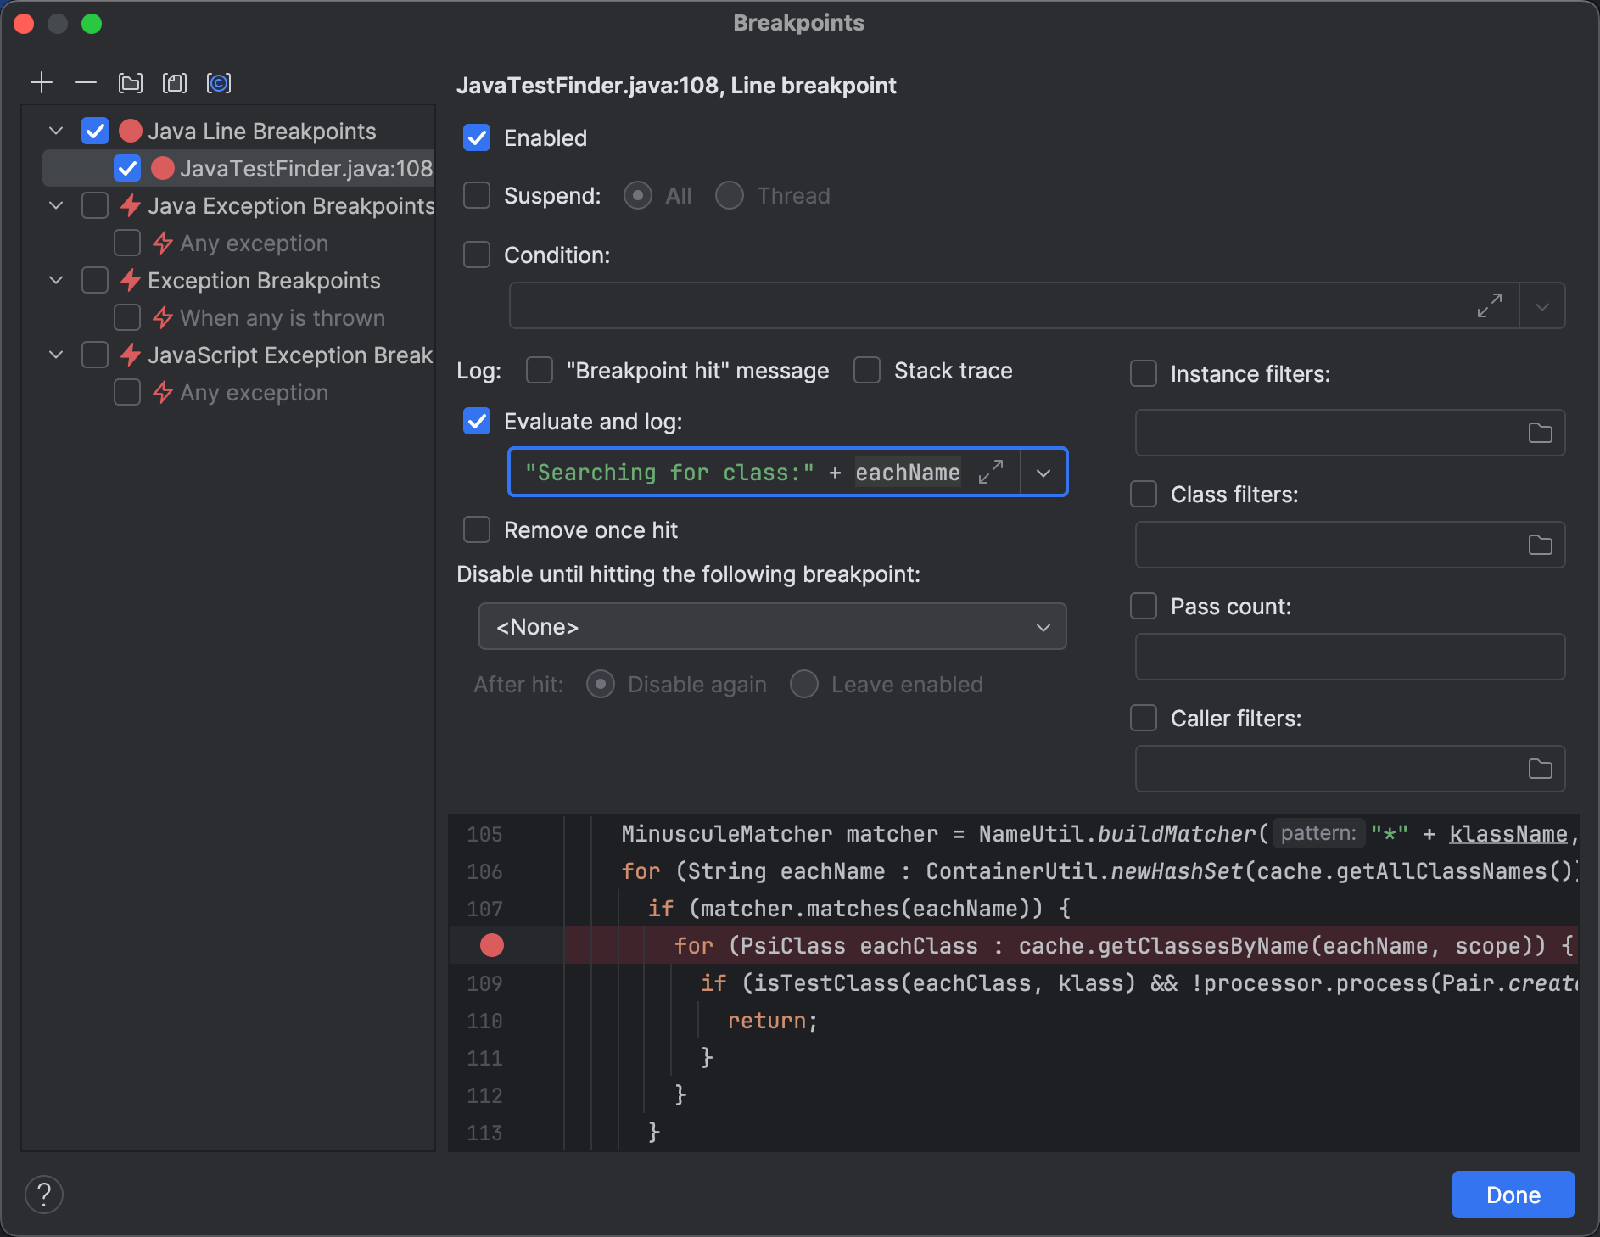Enable the Suspend checkbox
Image resolution: width=1600 pixels, height=1237 pixels.
477,196
